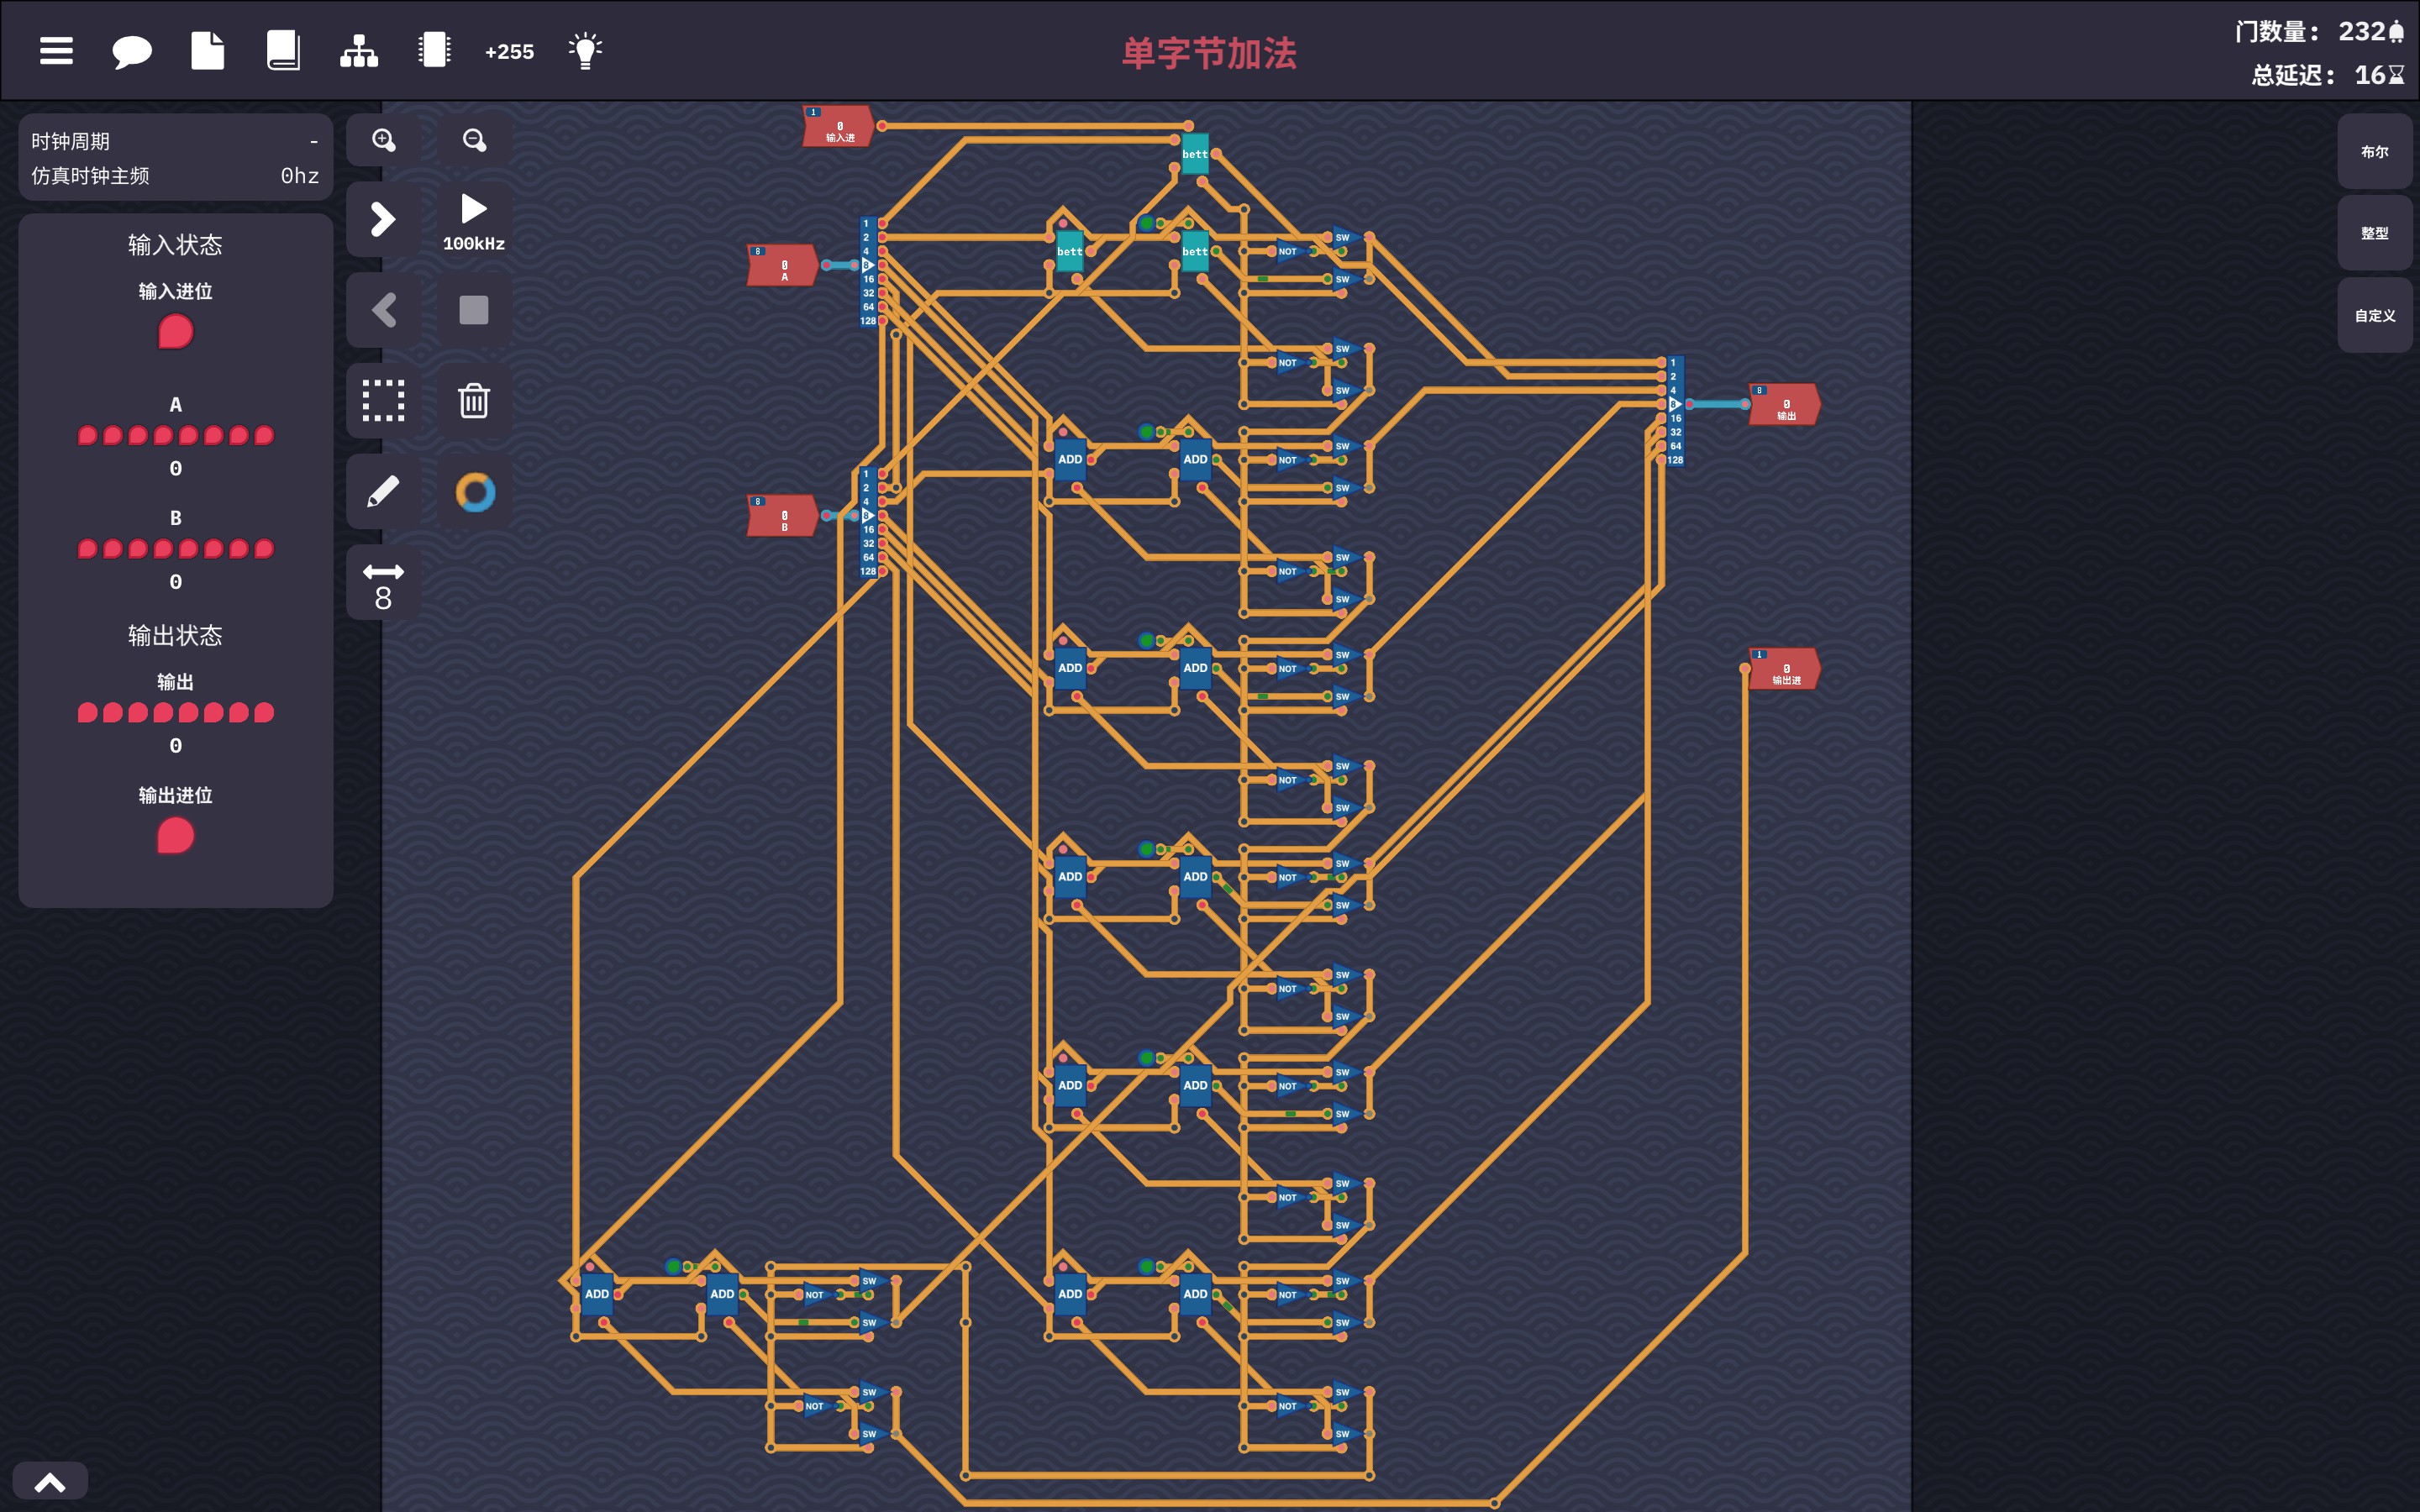
Task: Toggle the second-from-left bit of input B
Action: pos(113,549)
